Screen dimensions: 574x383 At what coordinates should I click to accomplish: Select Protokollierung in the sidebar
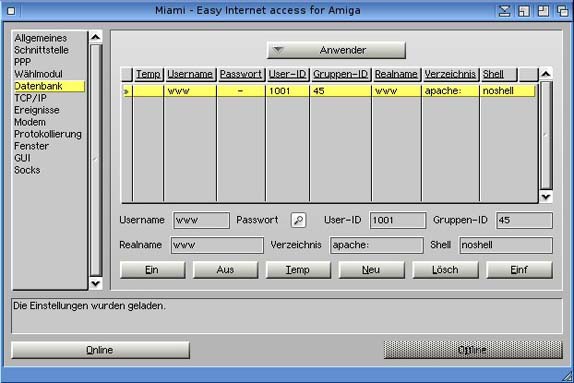click(x=48, y=134)
